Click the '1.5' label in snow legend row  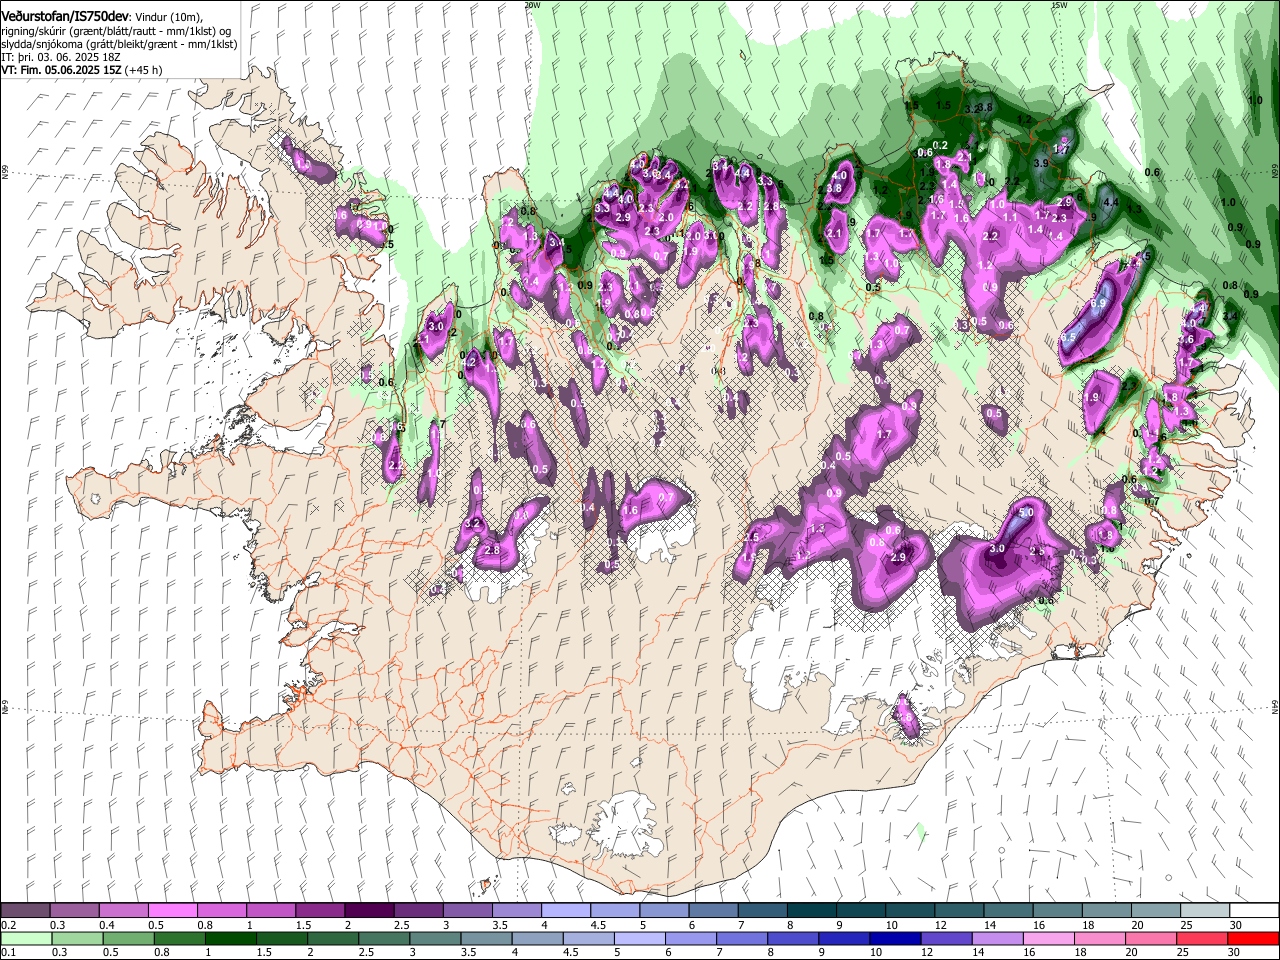click(x=304, y=925)
